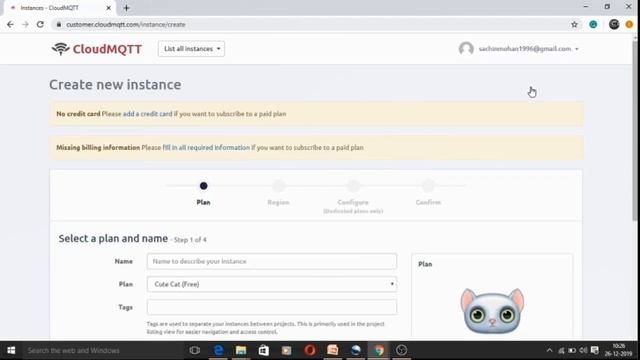Click the CloudMQTT logo
This screenshot has width=640, height=360.
click(97, 49)
